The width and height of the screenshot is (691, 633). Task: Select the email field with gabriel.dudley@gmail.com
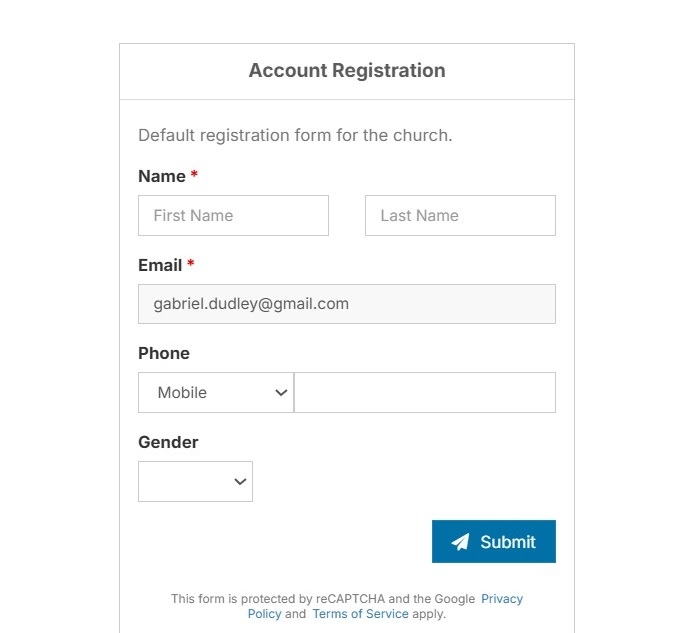click(x=346, y=304)
